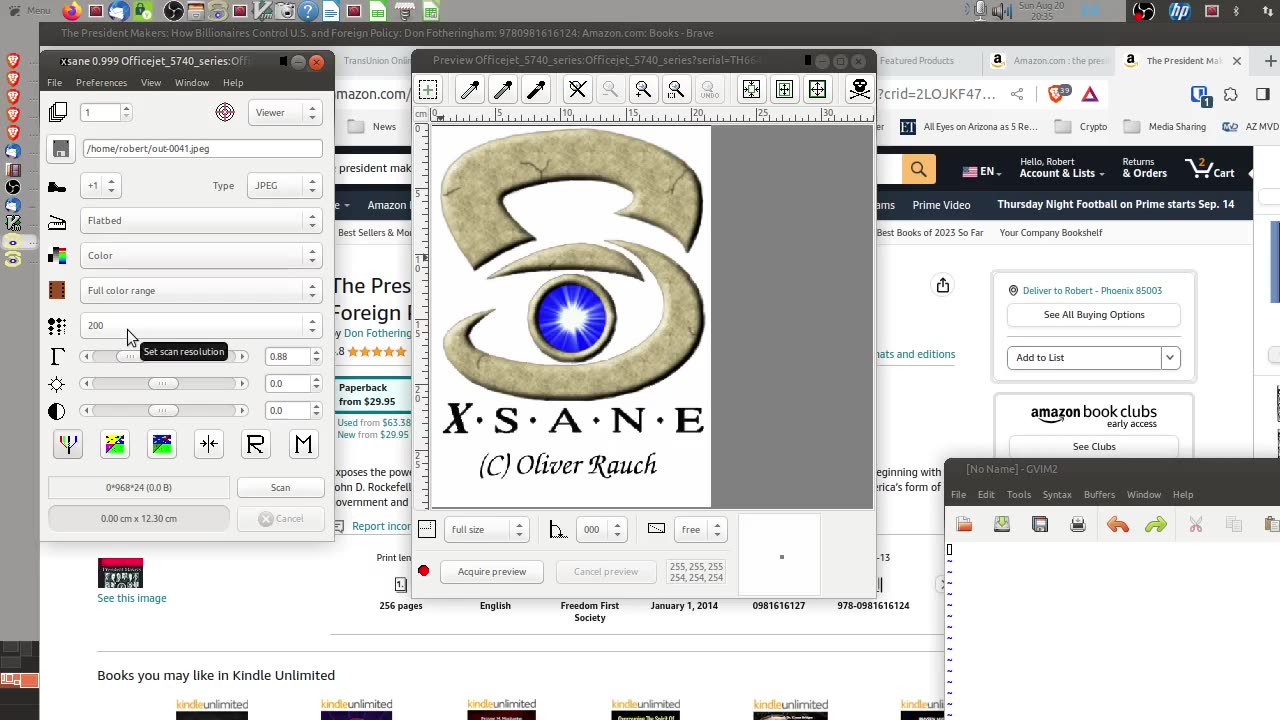This screenshot has width=1280, height=720.
Task: Click the gVim redo arrow icon
Action: click(x=1156, y=525)
